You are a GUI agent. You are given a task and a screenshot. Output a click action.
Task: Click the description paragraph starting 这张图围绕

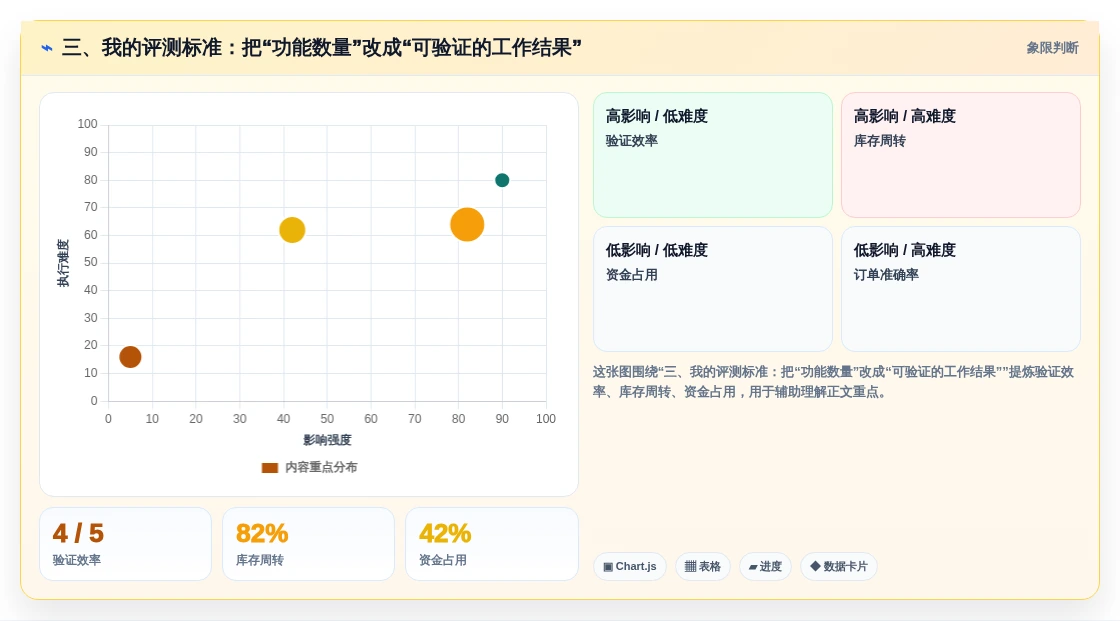tap(833, 382)
